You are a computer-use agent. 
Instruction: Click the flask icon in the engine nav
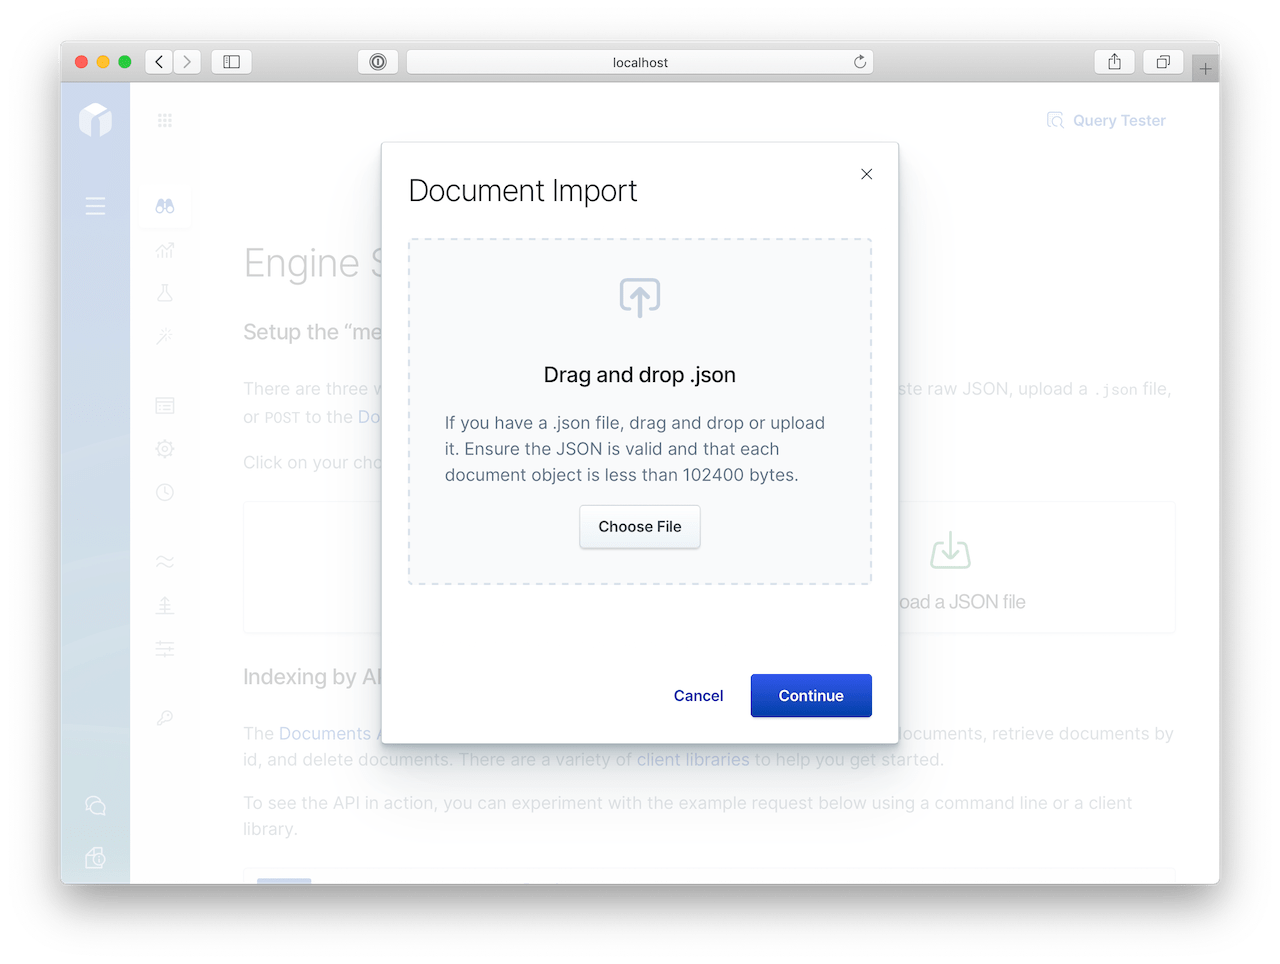165,293
